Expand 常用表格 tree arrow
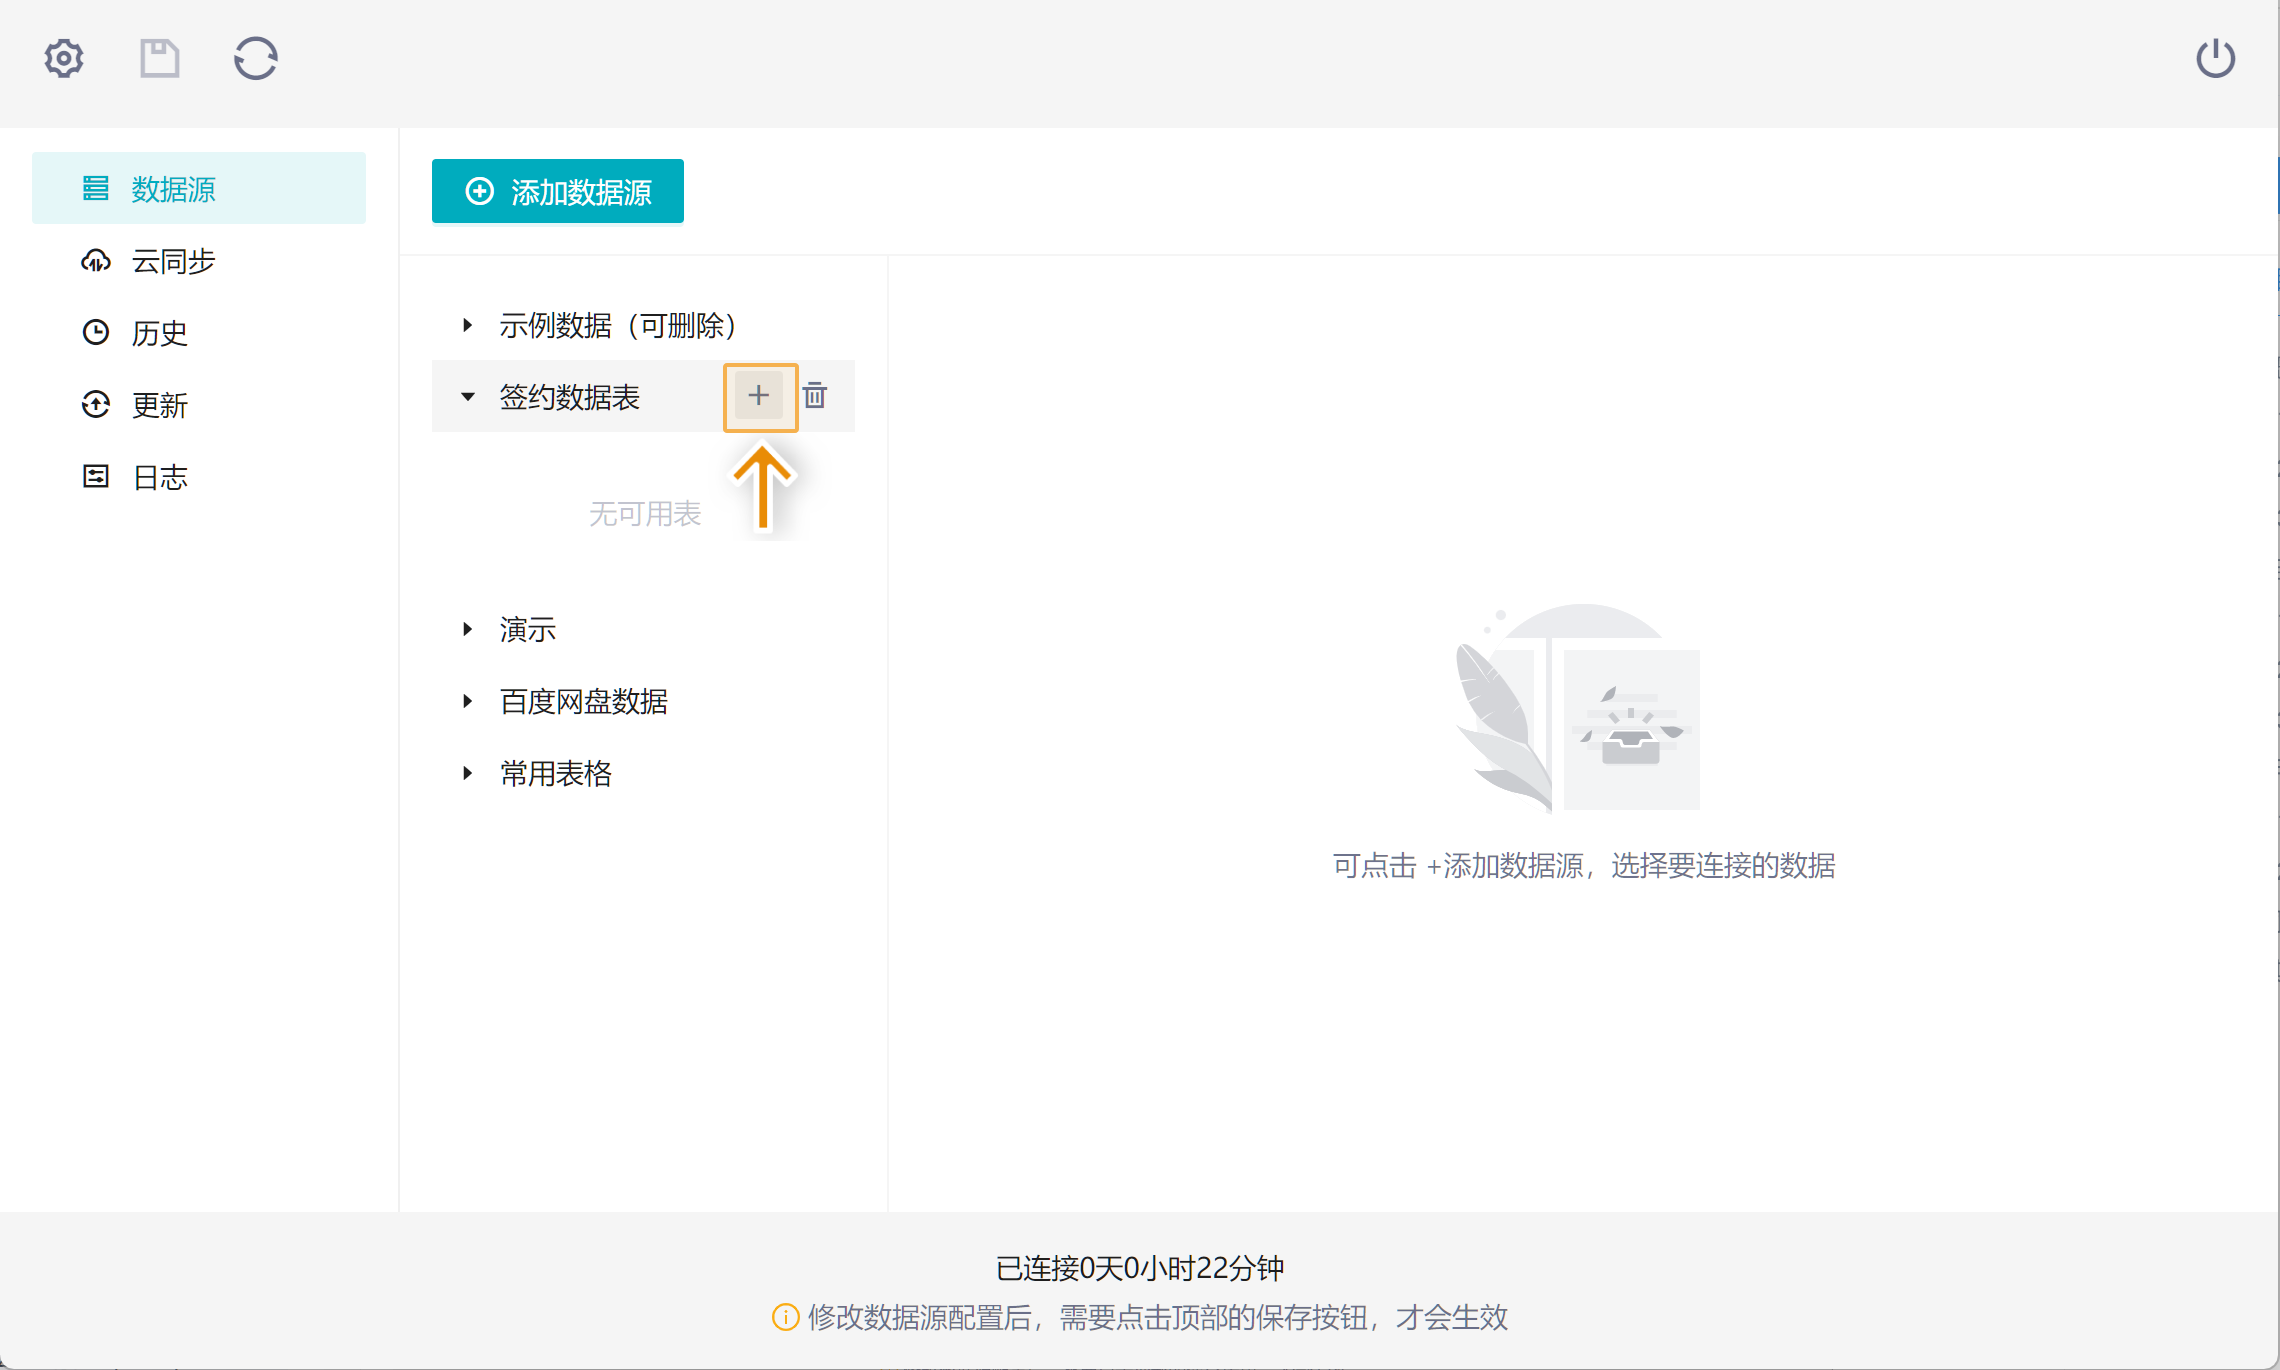The height and width of the screenshot is (1370, 2280). point(467,773)
